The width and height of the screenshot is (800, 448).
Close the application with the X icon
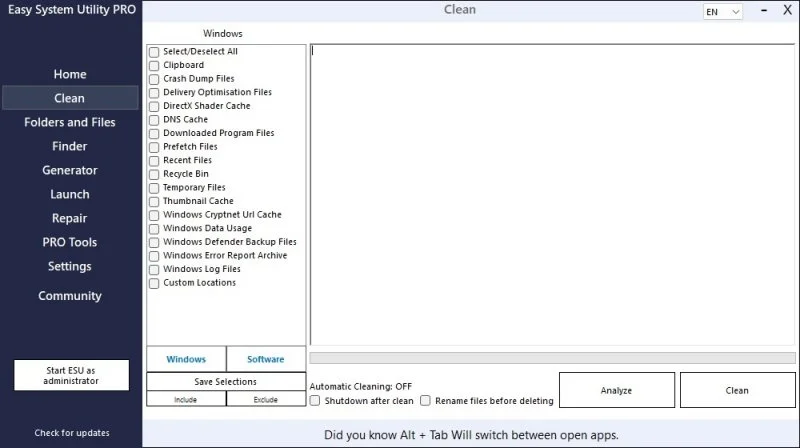coord(787,10)
